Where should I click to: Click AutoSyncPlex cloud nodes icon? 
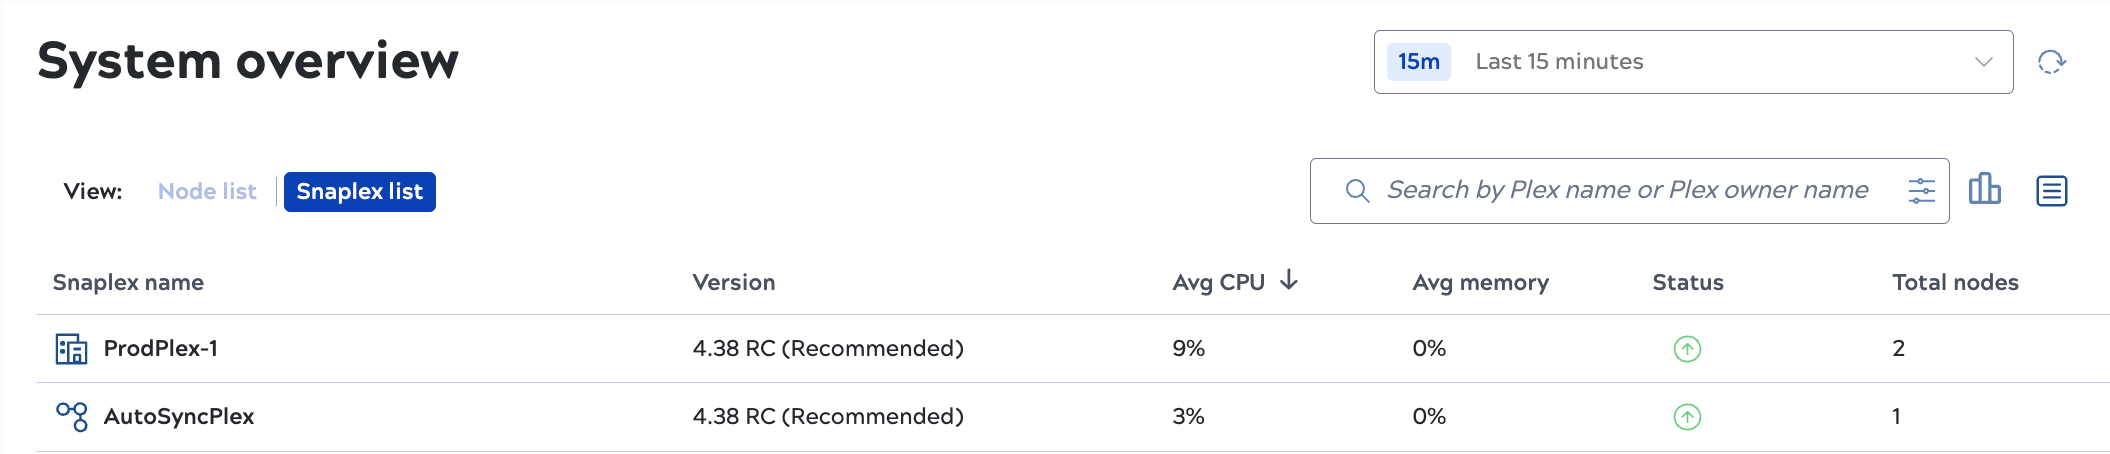pyautogui.click(x=72, y=416)
